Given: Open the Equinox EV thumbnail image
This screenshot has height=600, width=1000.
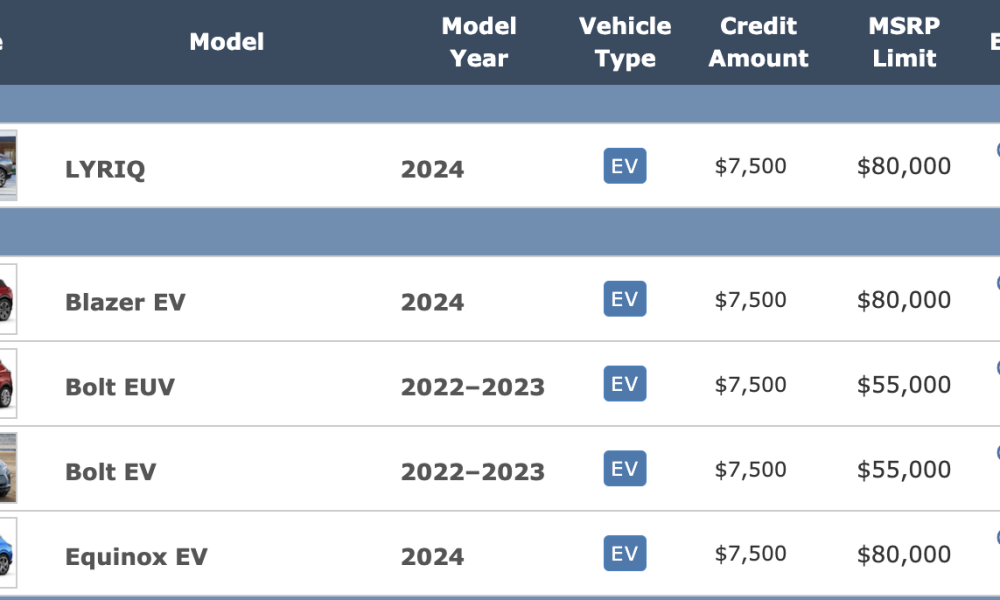Looking at the screenshot, I should (8, 553).
